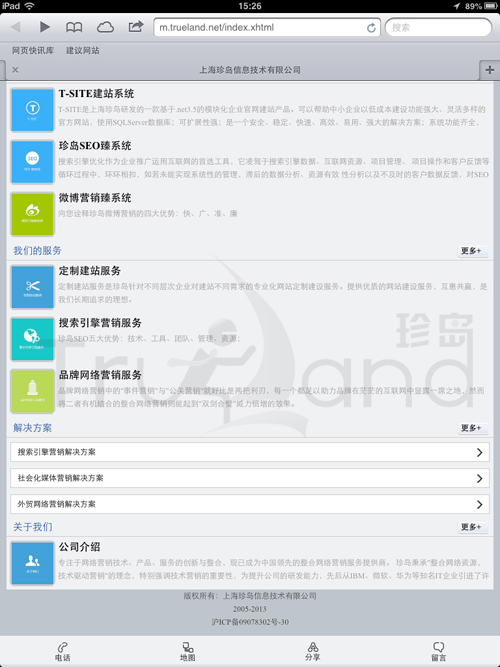Open the bookmarks book icon
The width and height of the screenshot is (500, 667).
click(x=74, y=28)
